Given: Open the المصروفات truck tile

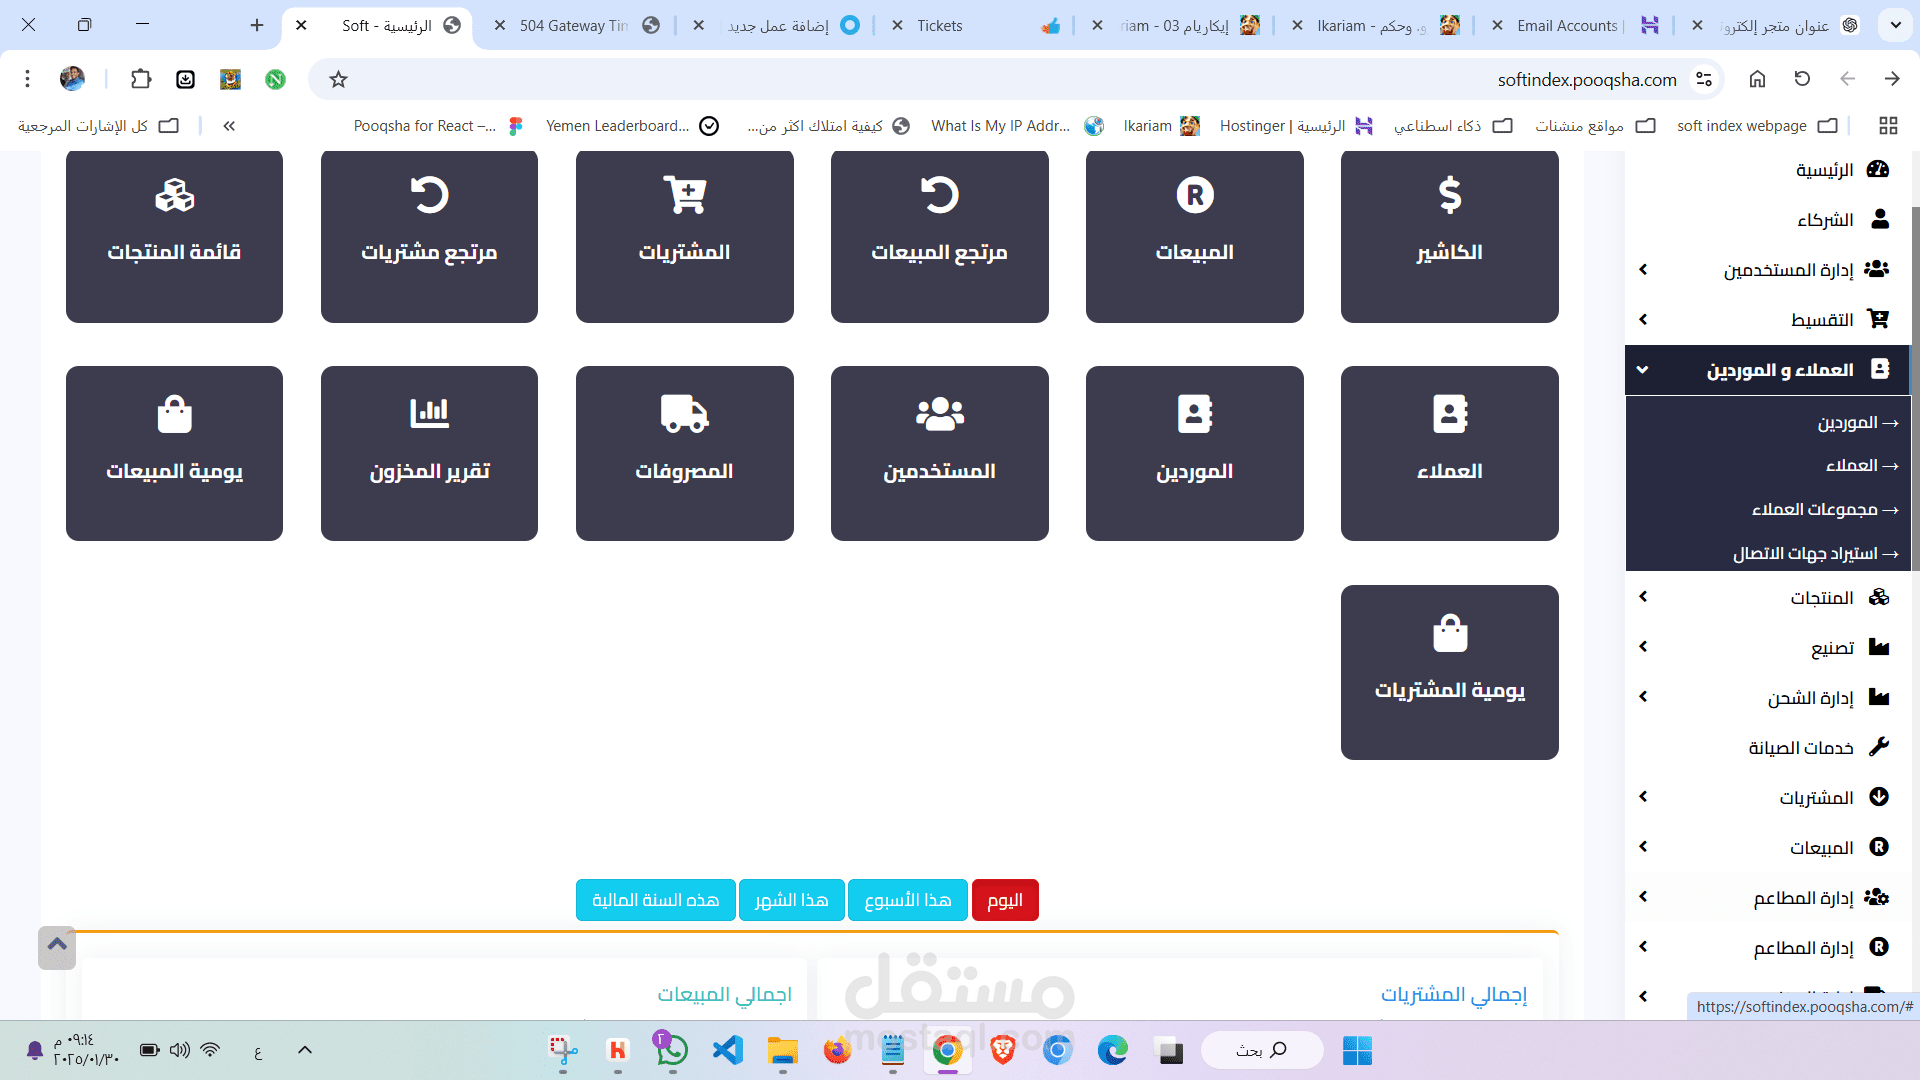Looking at the screenshot, I should coord(684,453).
